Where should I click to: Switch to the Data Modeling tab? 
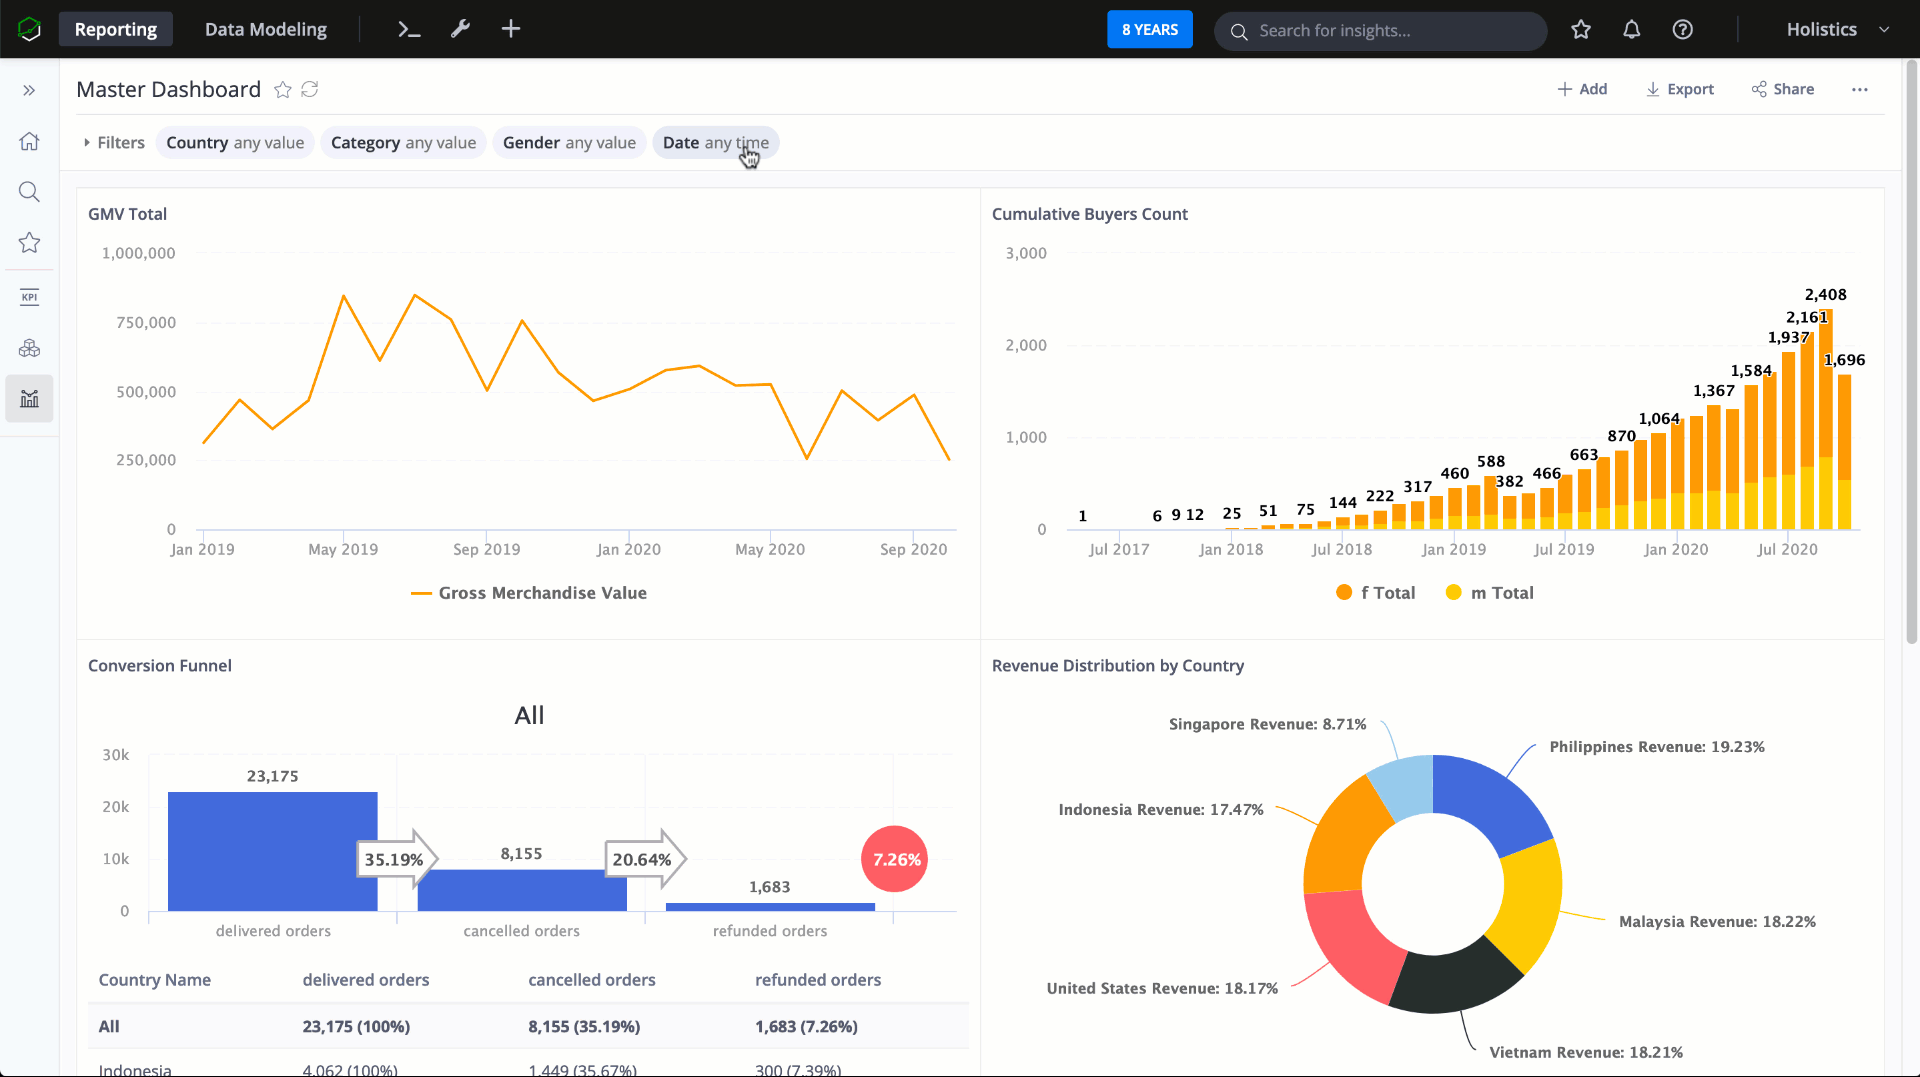point(265,30)
